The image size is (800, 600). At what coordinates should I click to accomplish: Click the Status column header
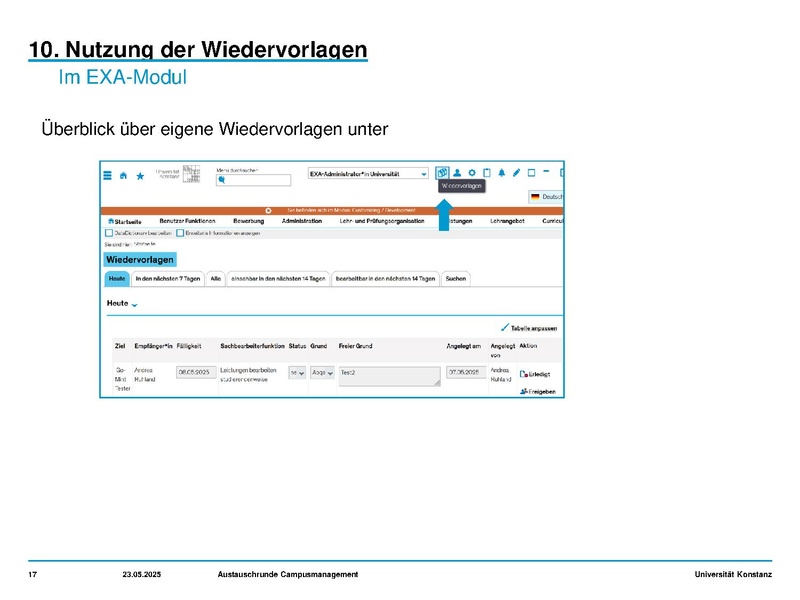[x=297, y=346]
